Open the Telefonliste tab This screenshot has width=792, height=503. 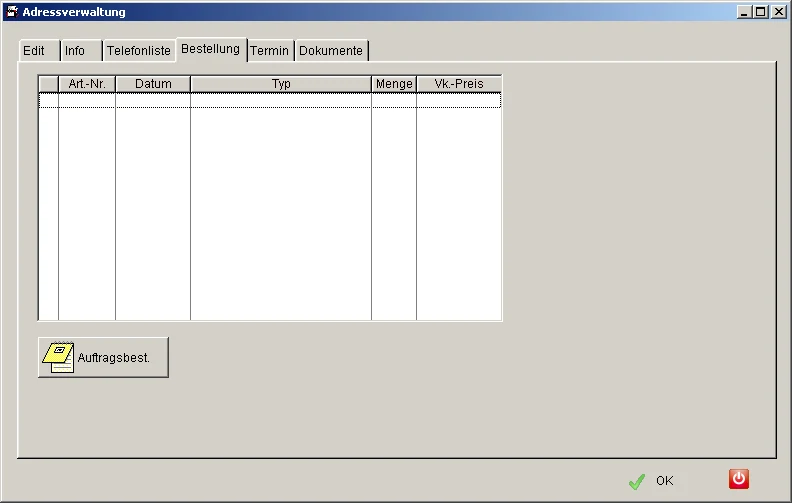point(138,51)
